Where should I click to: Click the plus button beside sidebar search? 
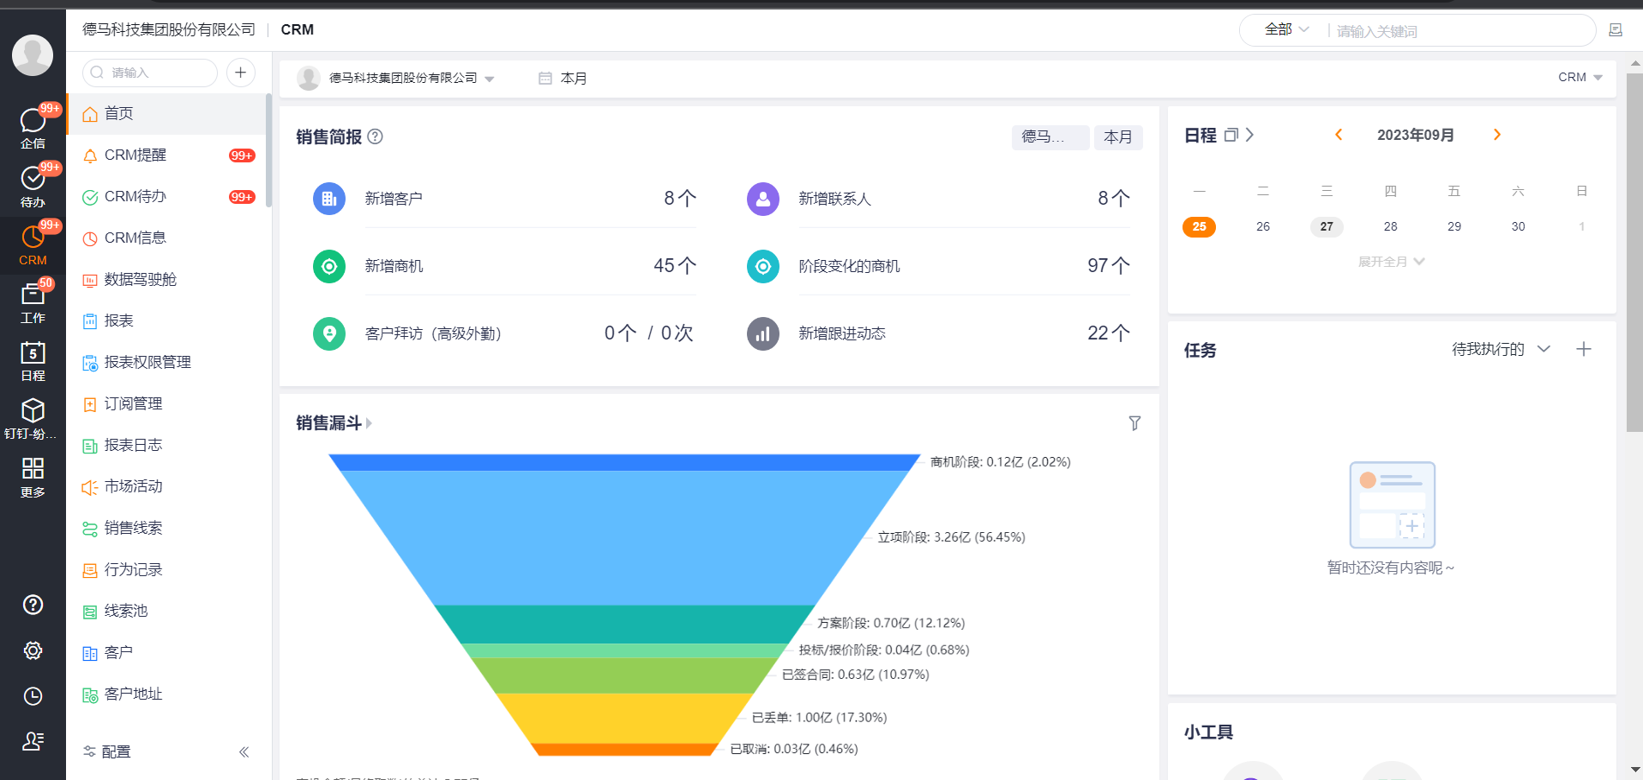240,72
